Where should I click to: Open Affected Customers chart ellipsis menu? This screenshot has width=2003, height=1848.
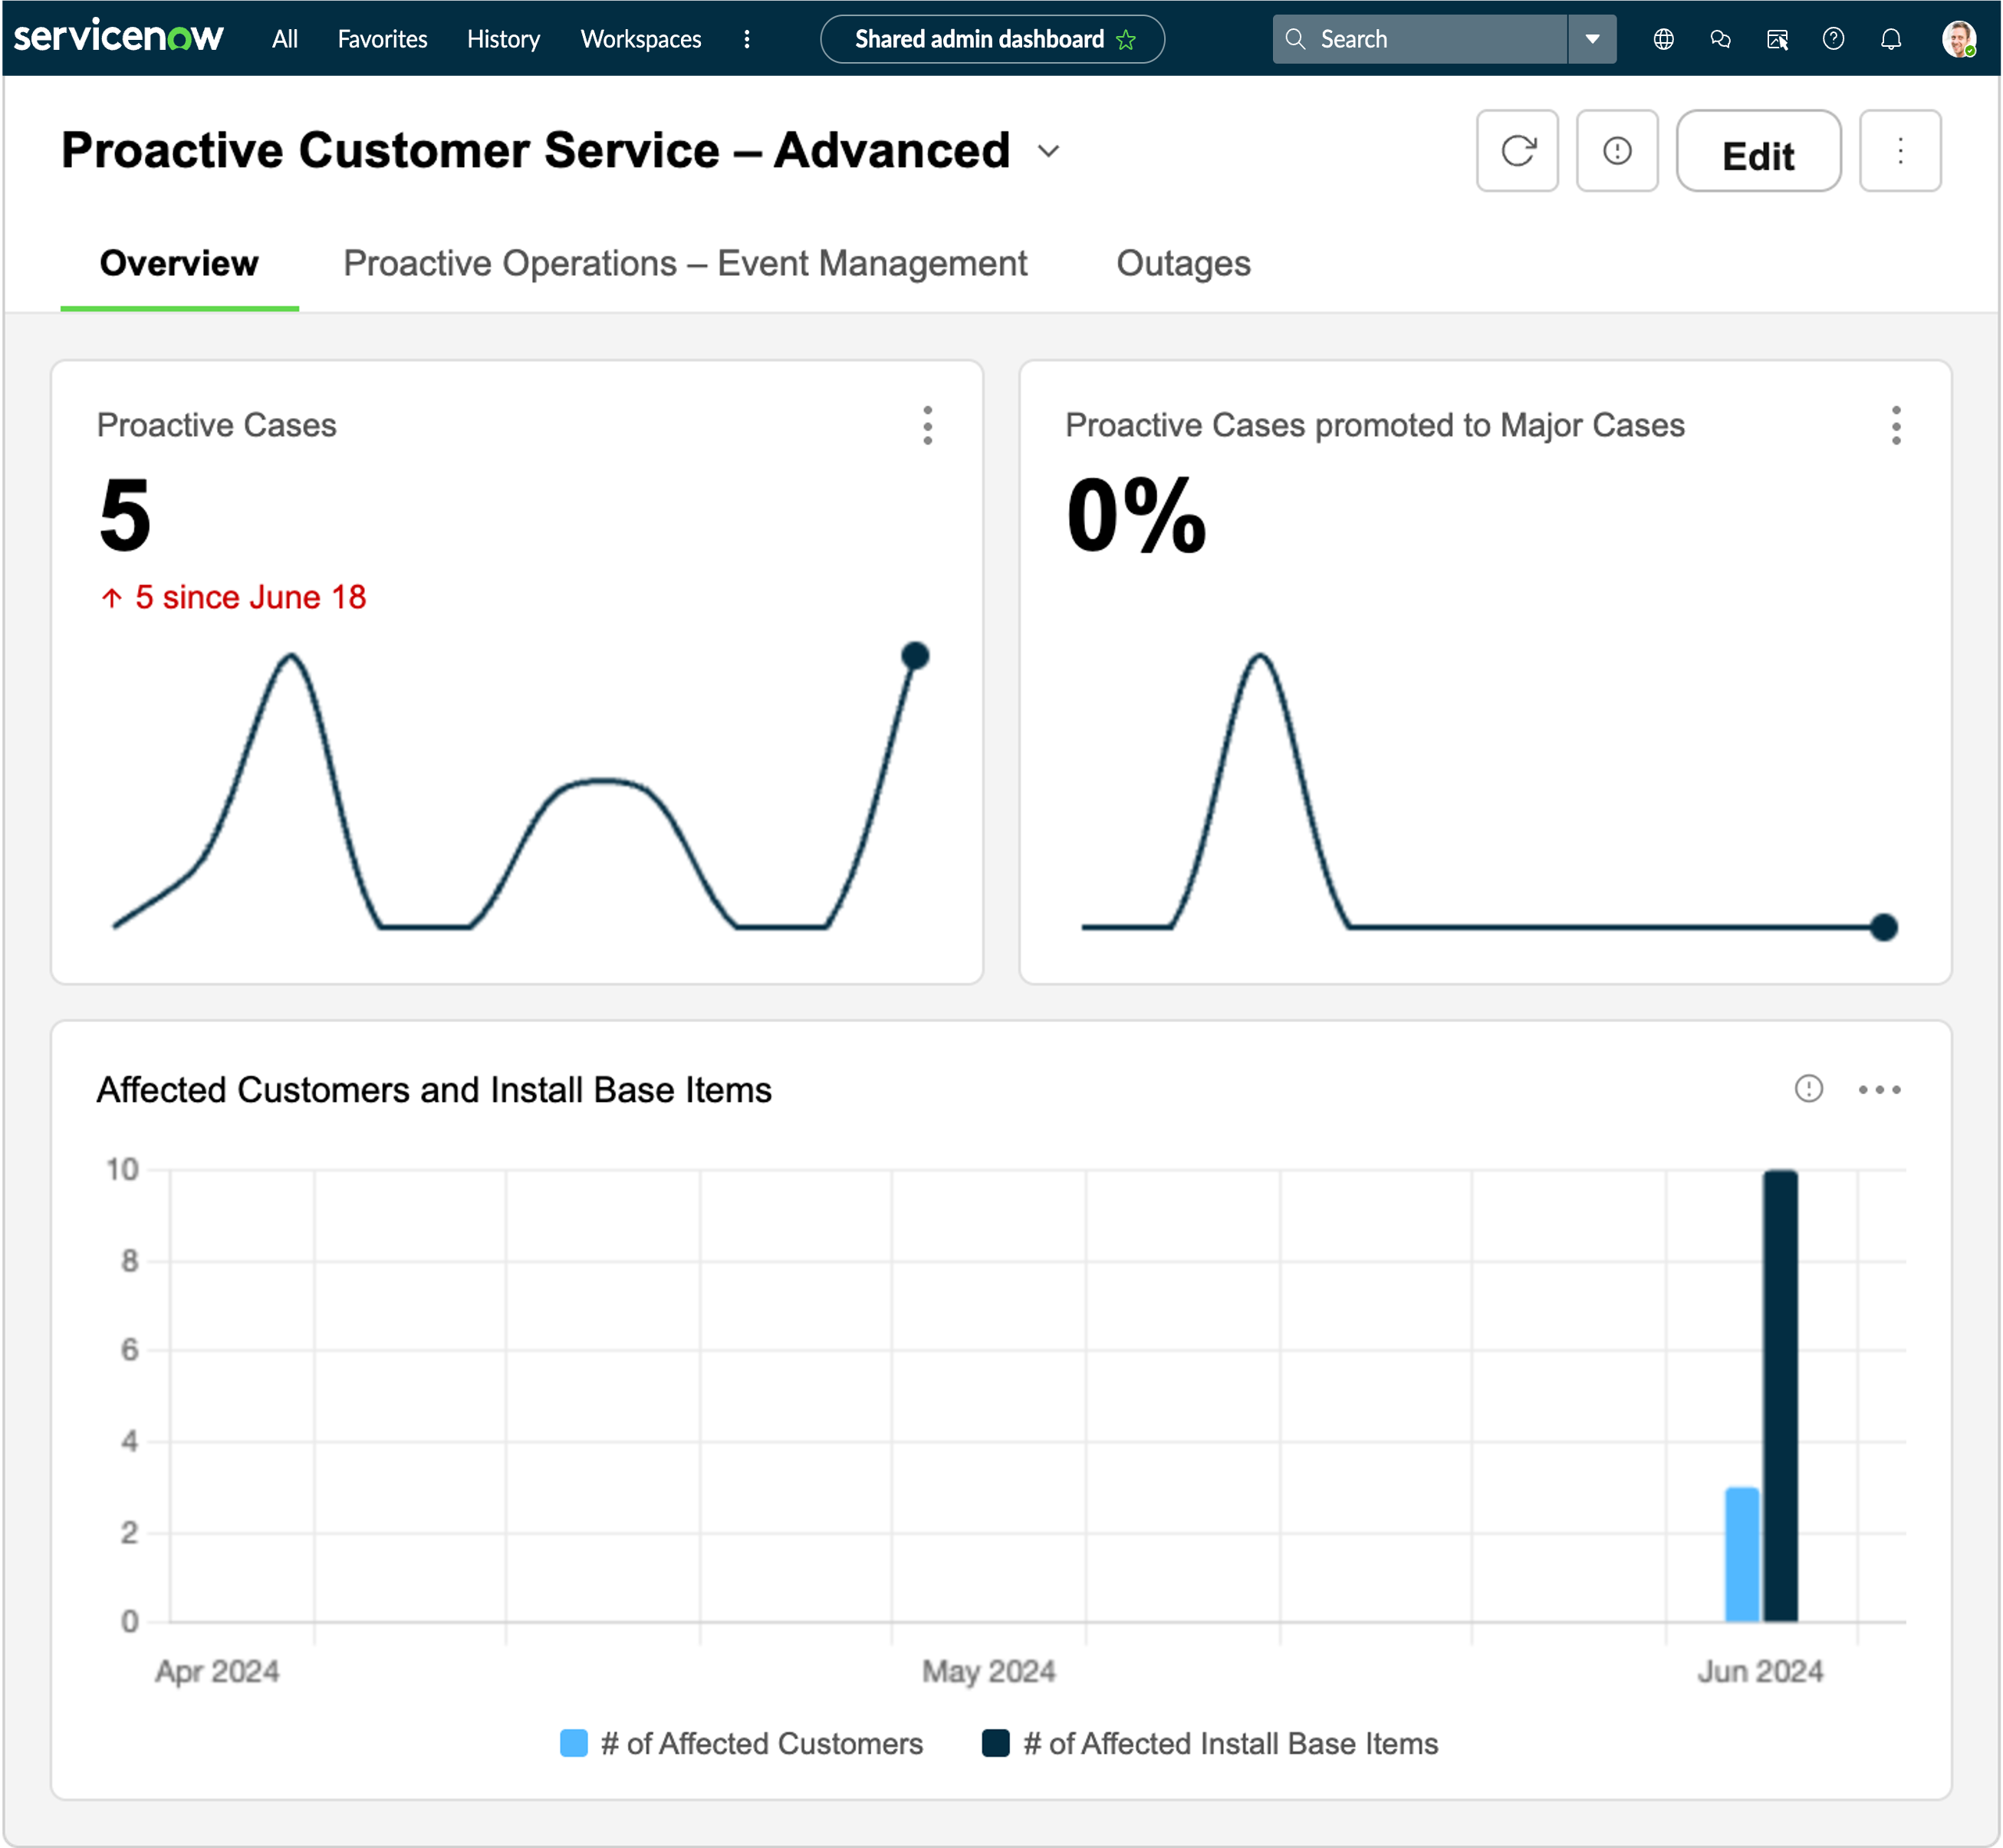pos(1880,1090)
